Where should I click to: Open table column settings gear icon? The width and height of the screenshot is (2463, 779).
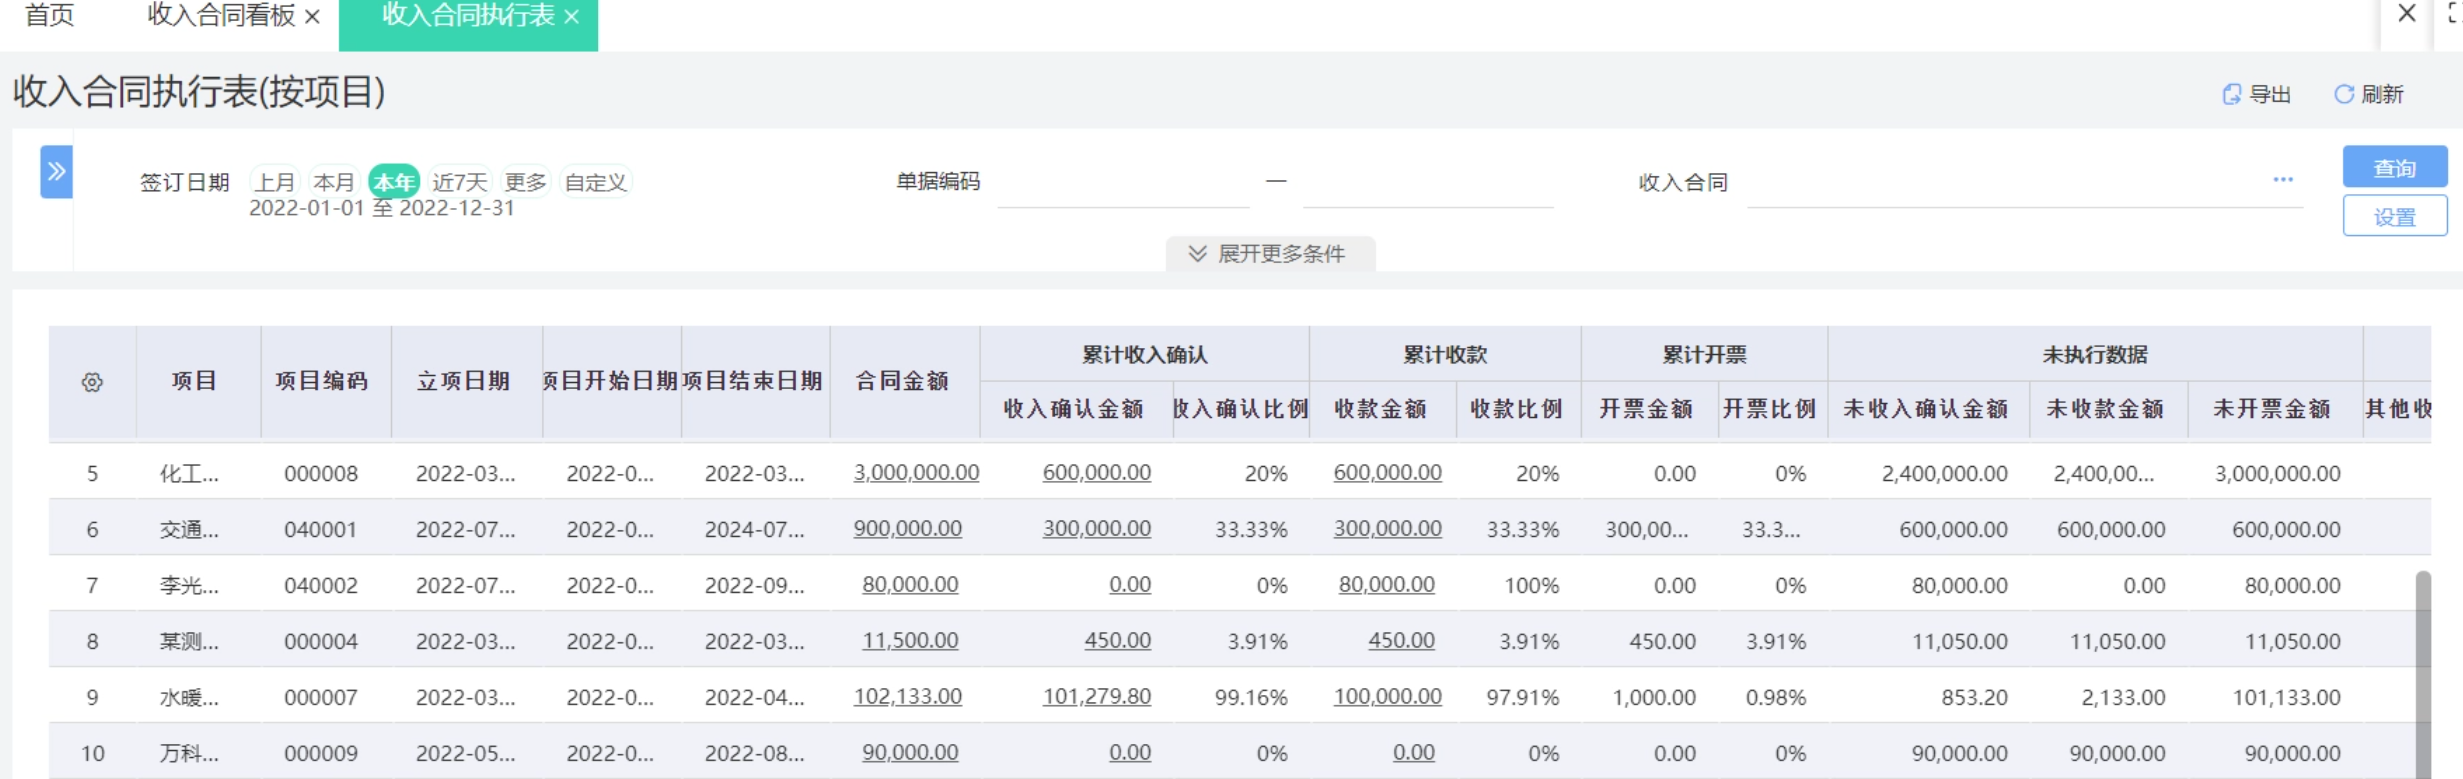[92, 382]
